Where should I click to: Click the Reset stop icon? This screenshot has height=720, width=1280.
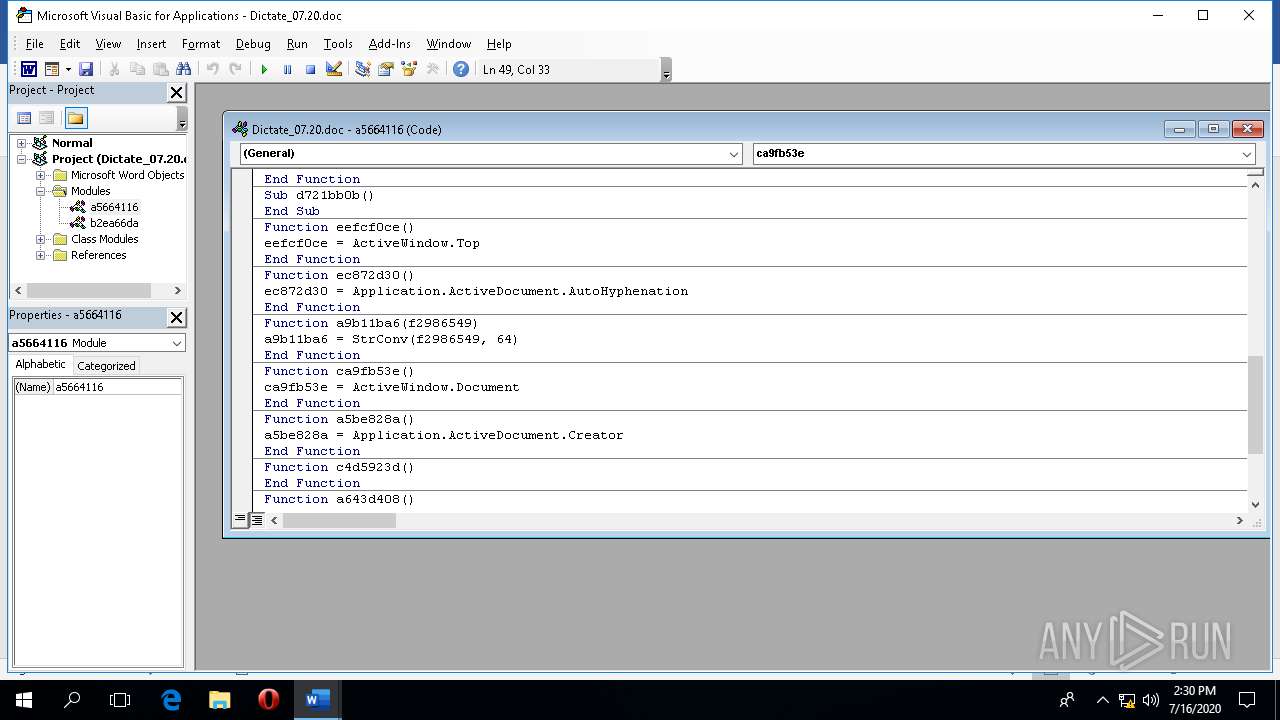coord(310,69)
